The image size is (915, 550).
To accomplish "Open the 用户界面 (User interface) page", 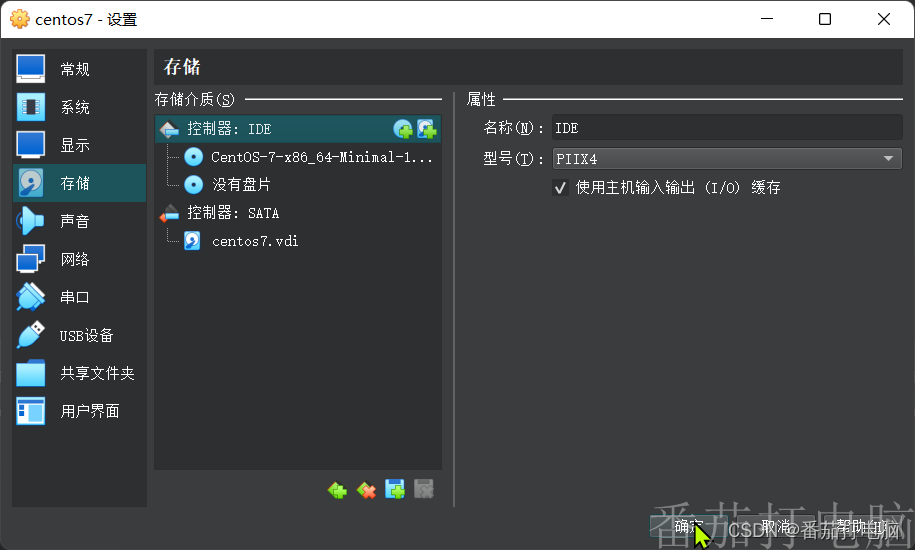I will coord(79,411).
